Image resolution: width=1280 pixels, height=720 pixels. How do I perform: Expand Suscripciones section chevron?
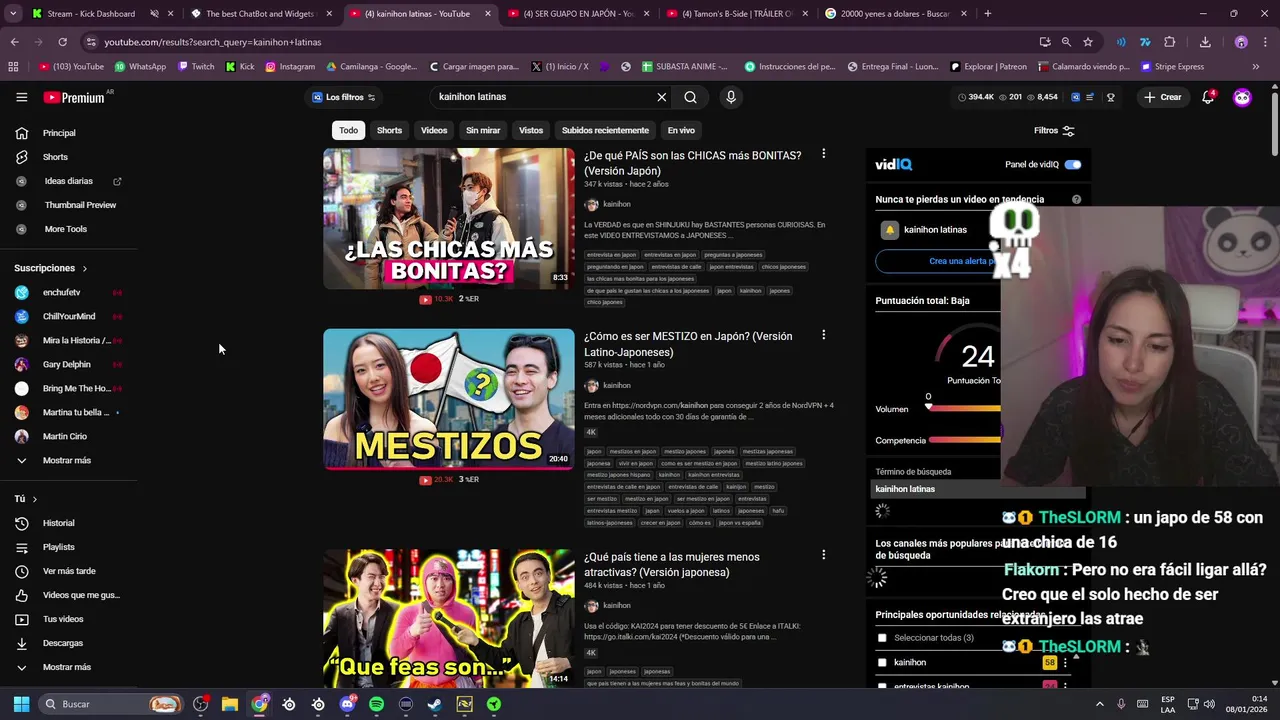pos(84,268)
